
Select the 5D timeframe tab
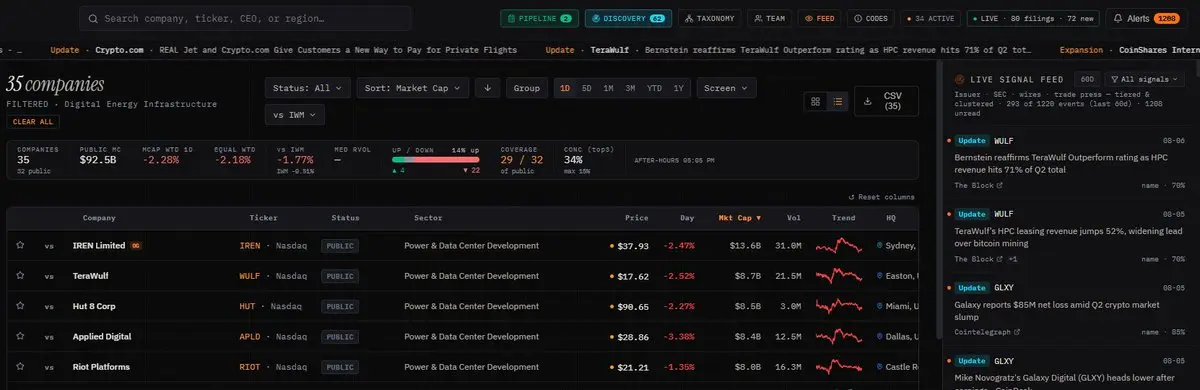(587, 88)
